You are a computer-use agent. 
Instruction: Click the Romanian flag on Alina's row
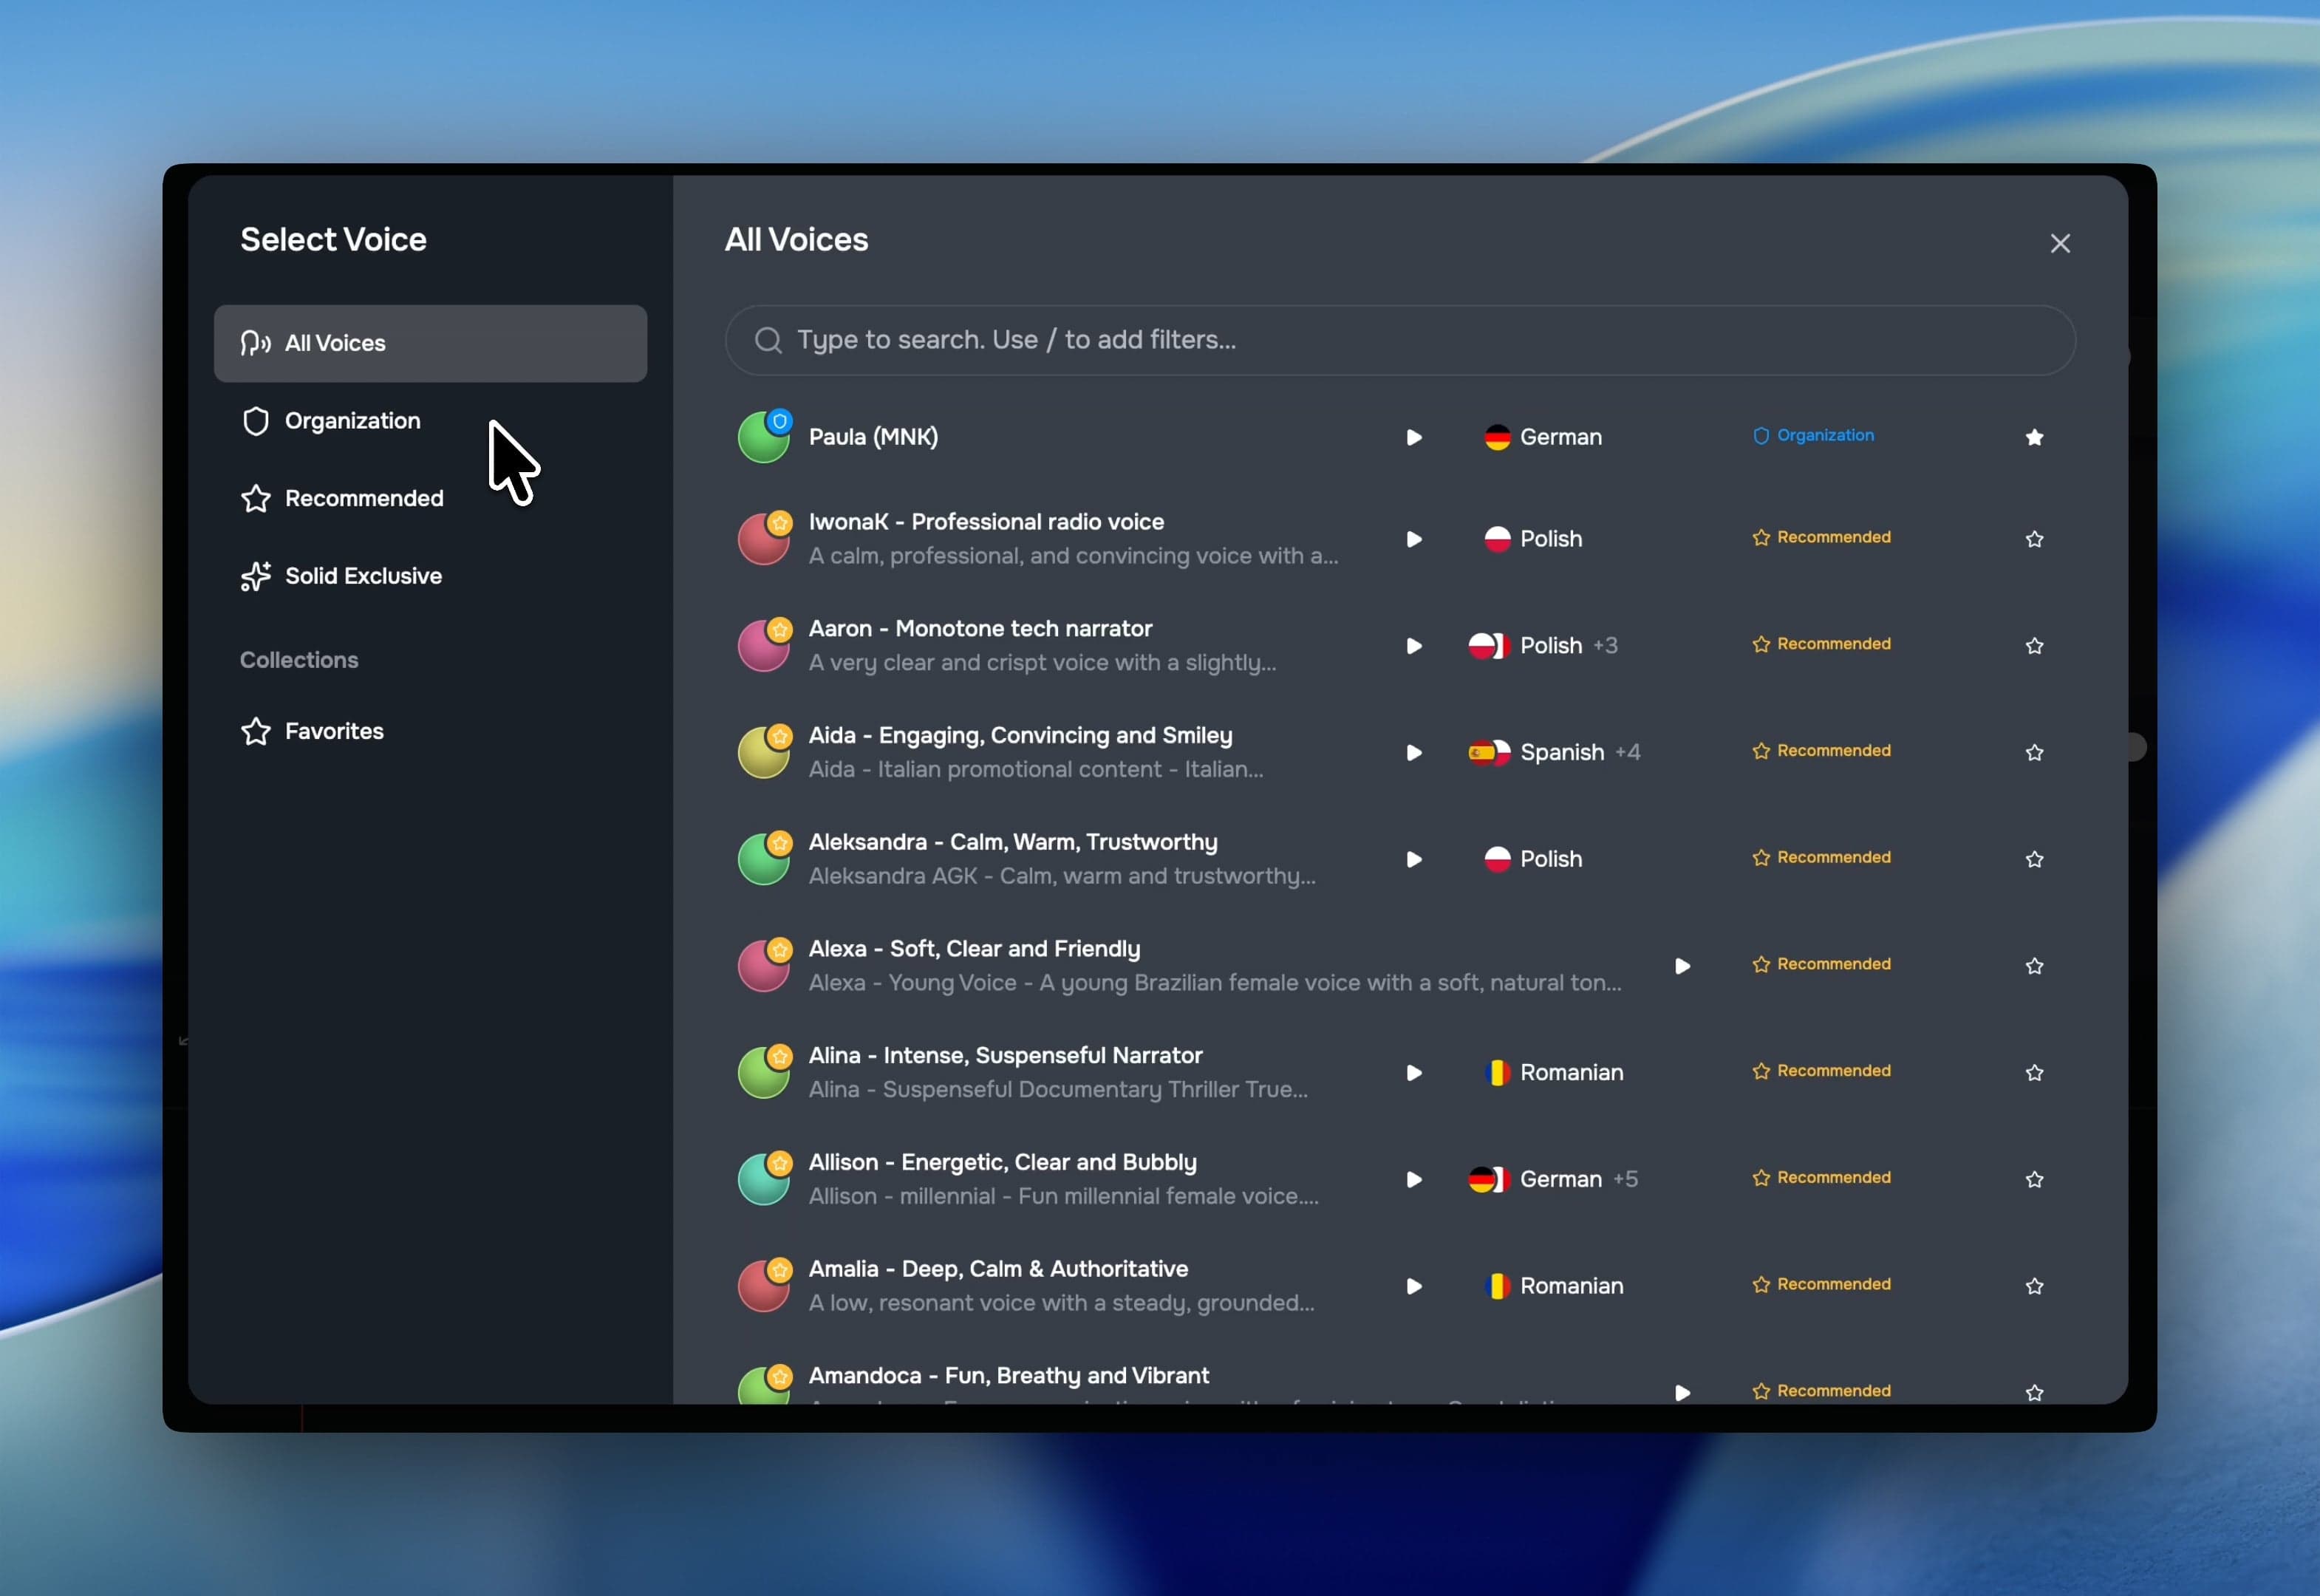point(1498,1073)
